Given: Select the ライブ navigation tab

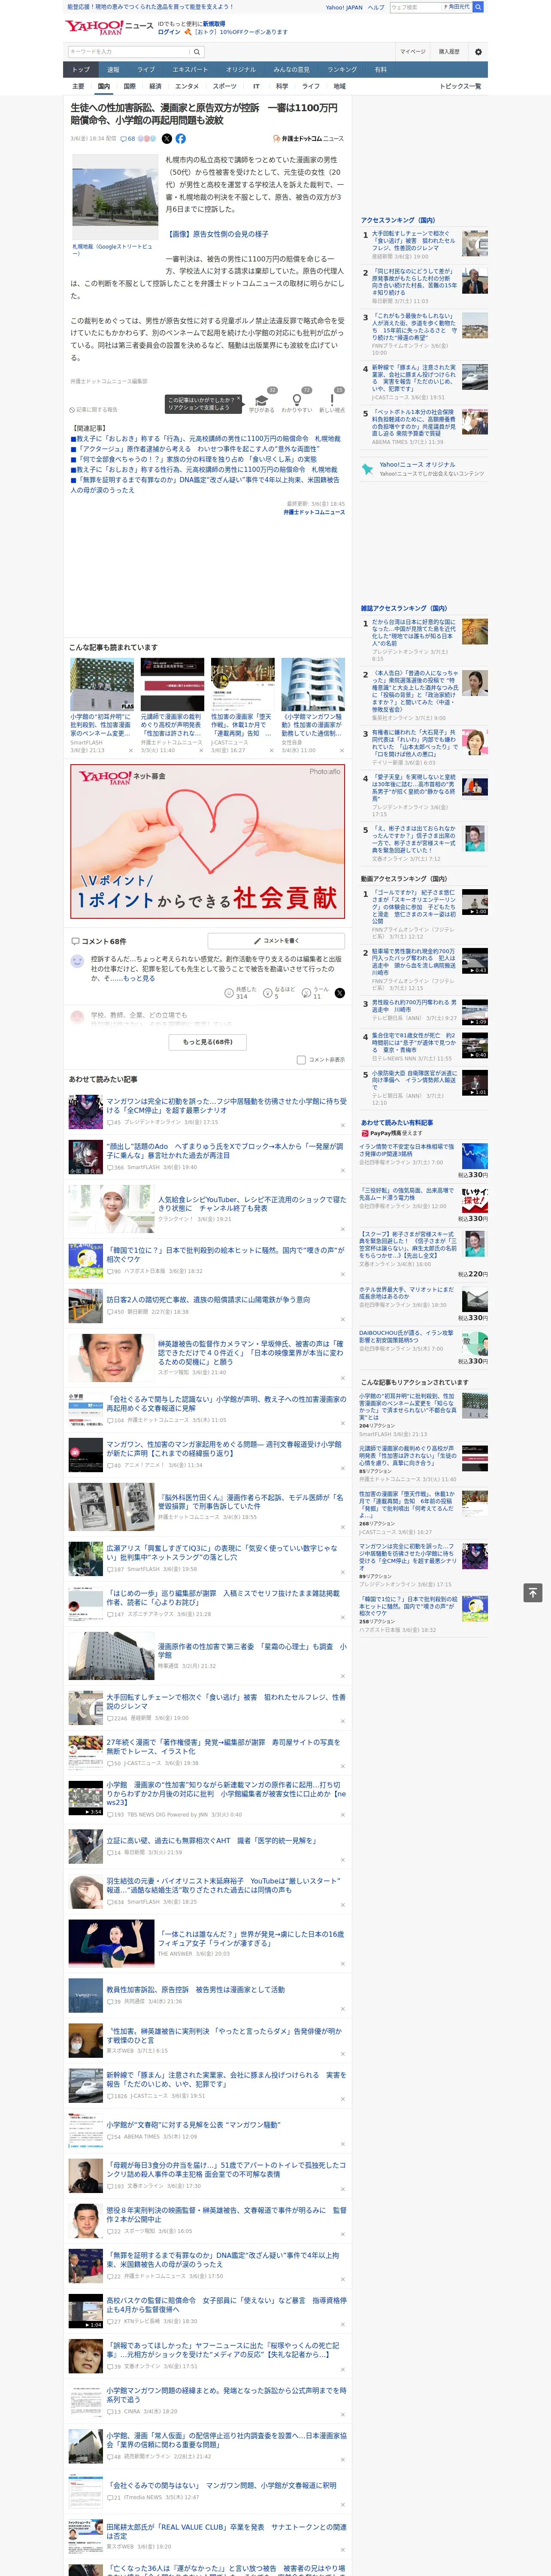Looking at the screenshot, I should pyautogui.click(x=146, y=70).
